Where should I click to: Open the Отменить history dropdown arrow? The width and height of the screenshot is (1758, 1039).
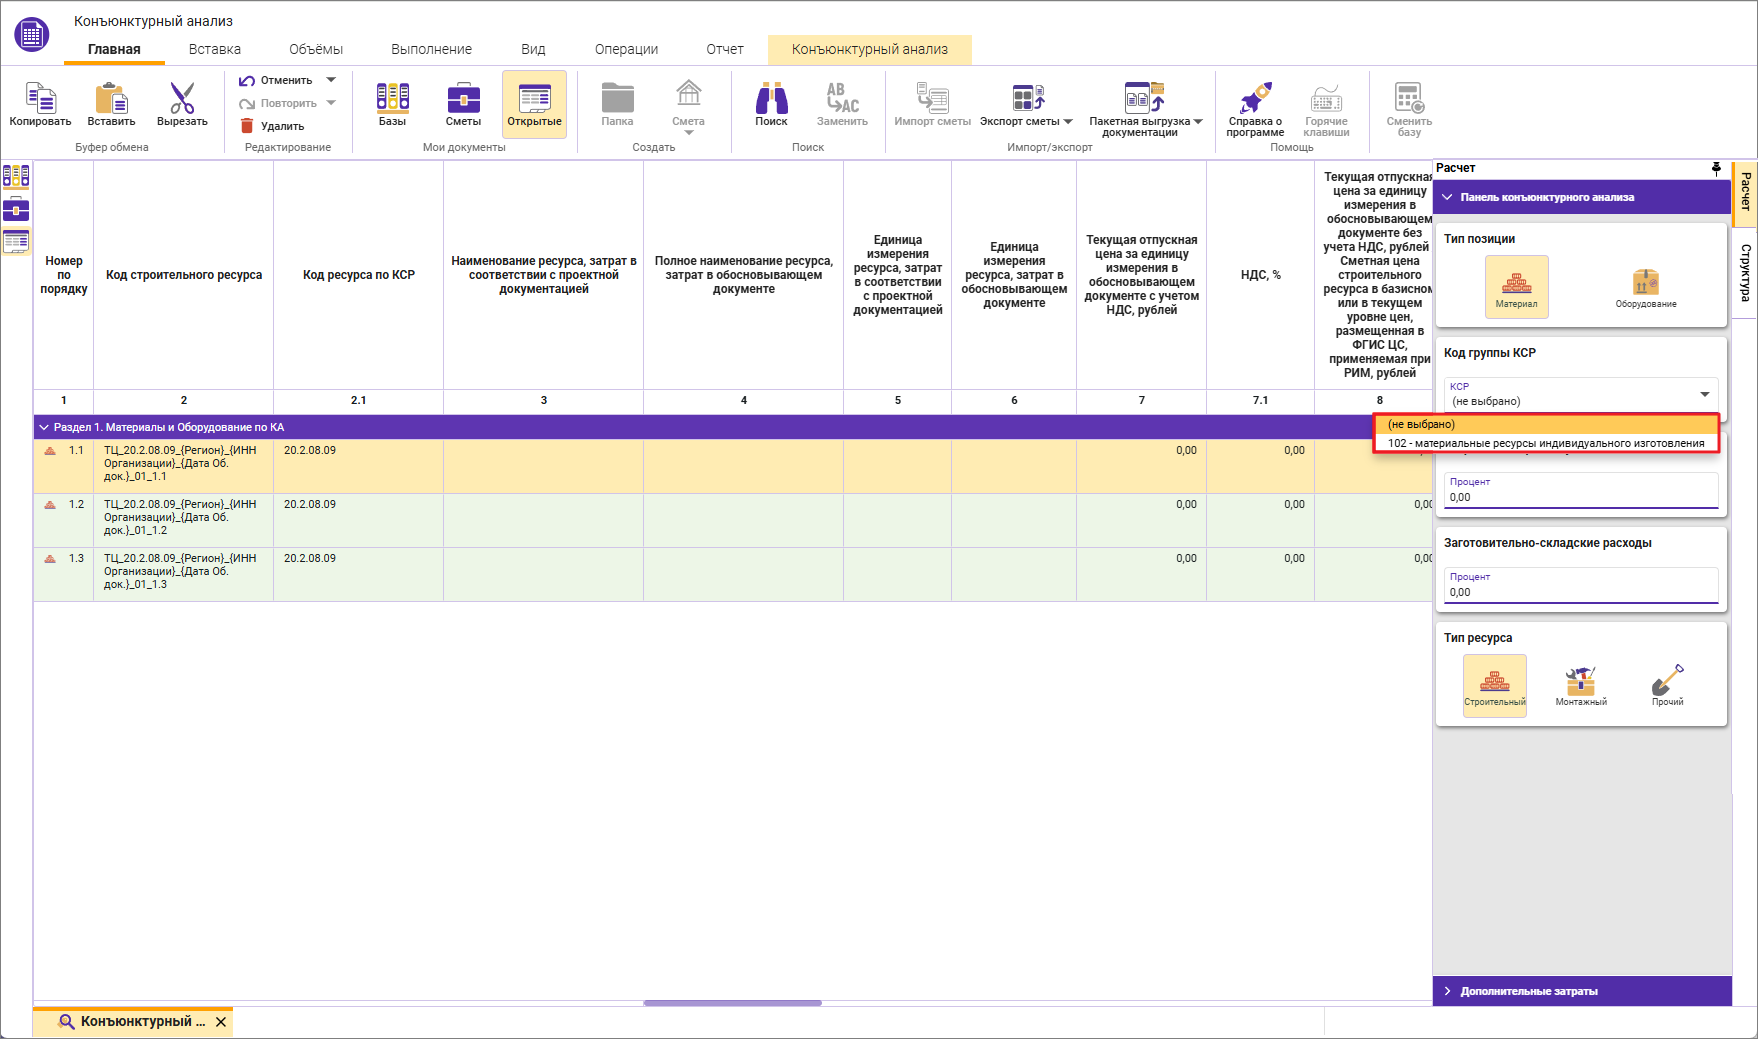331,80
